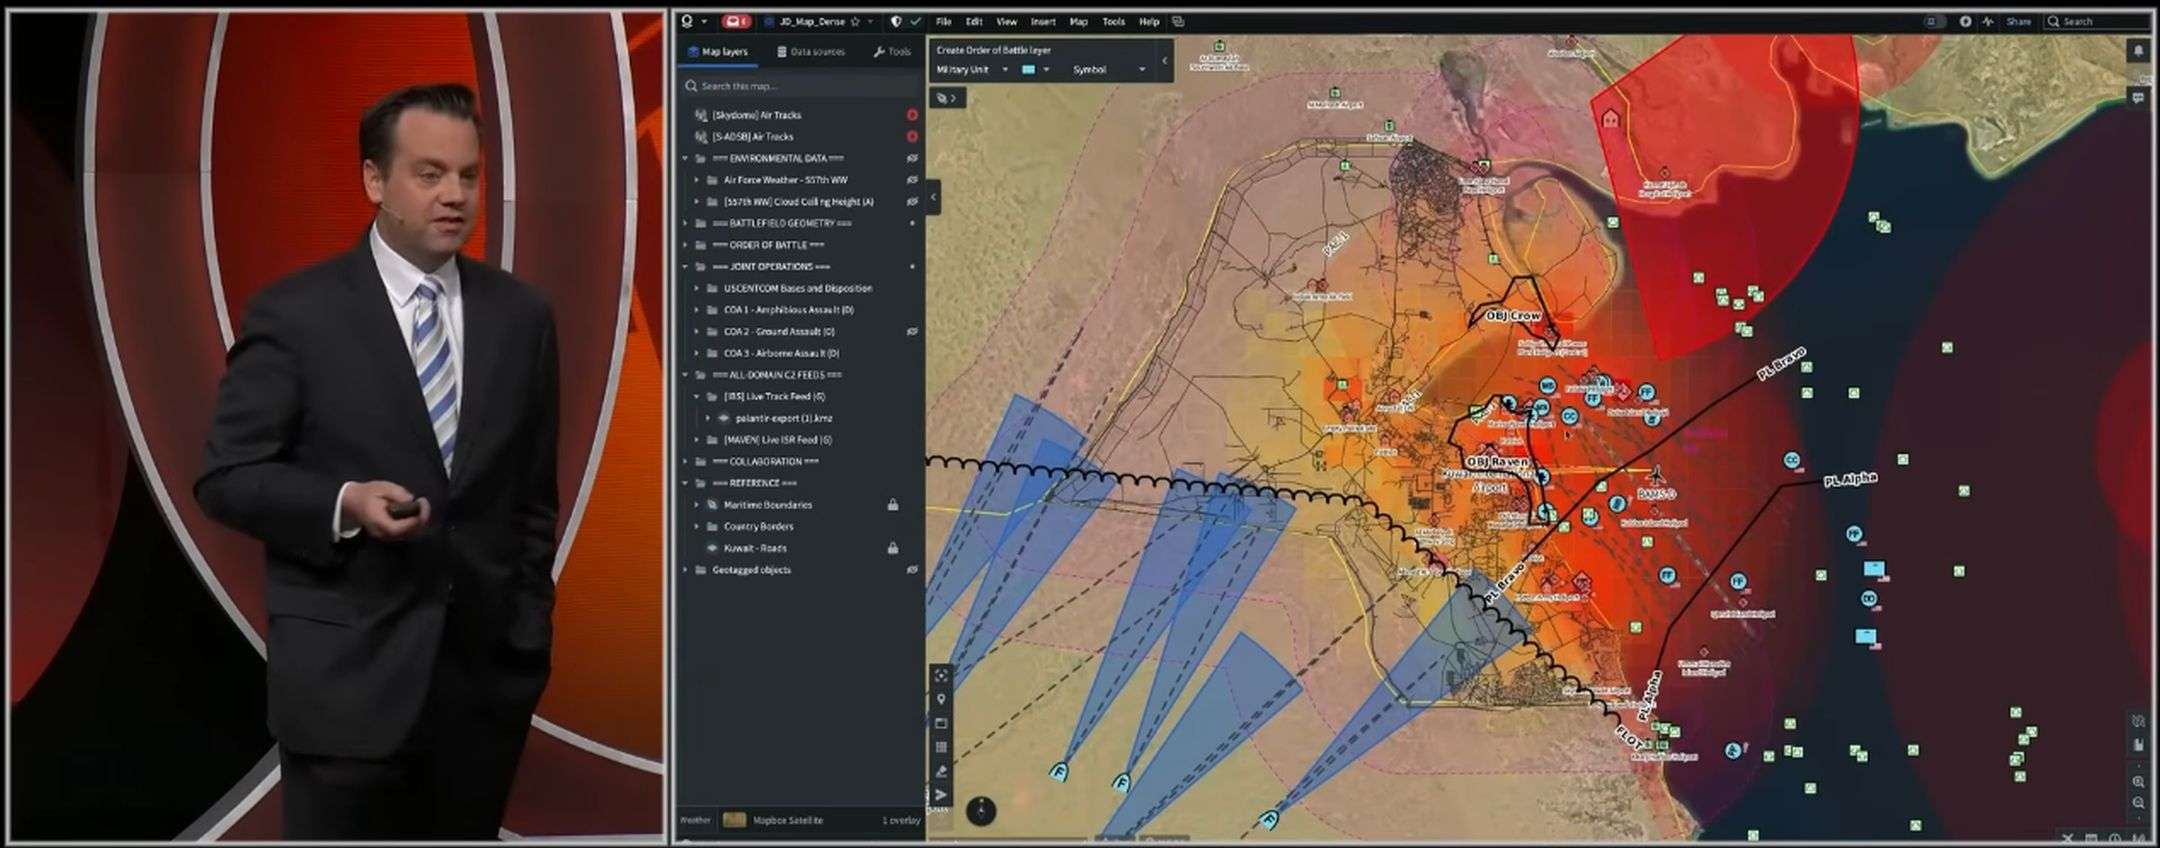Click the compass north indicator
2160x848 pixels.
point(981,809)
